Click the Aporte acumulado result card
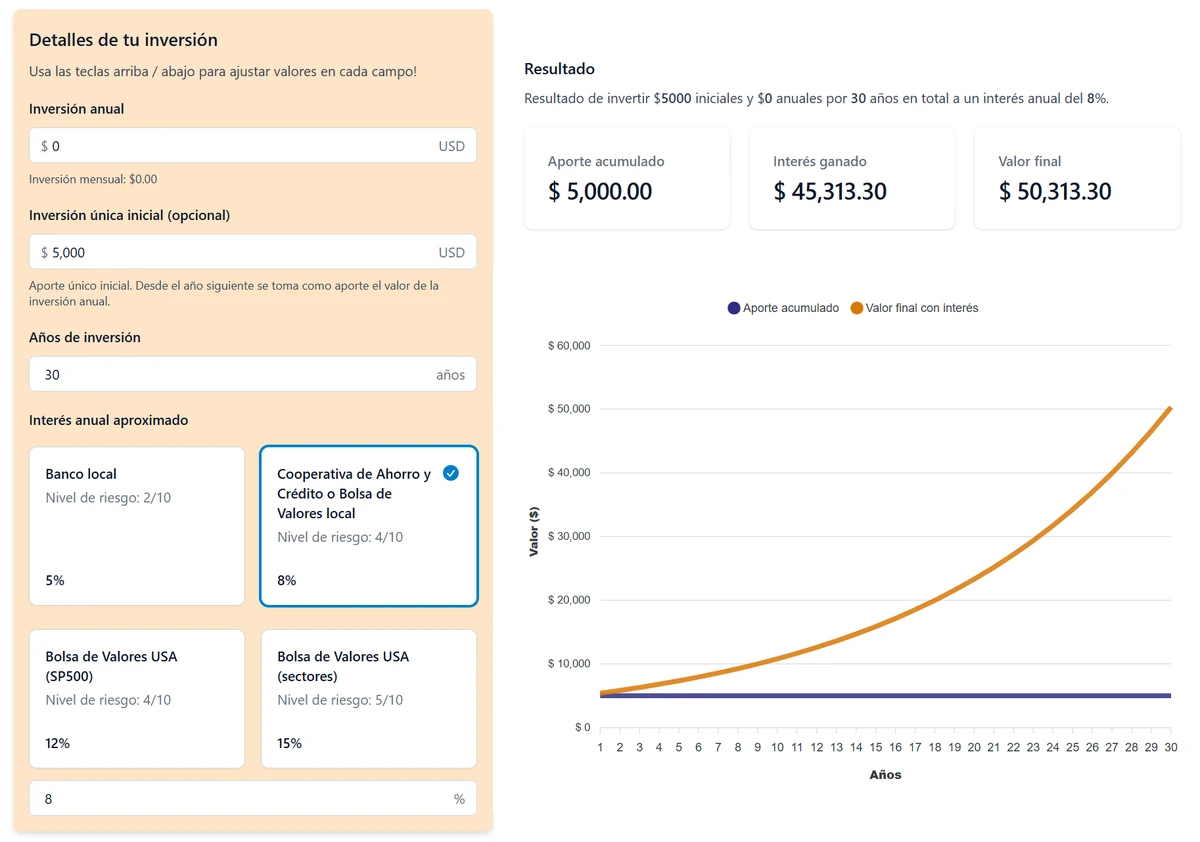Image resolution: width=1200 pixels, height=842 pixels. coord(627,178)
